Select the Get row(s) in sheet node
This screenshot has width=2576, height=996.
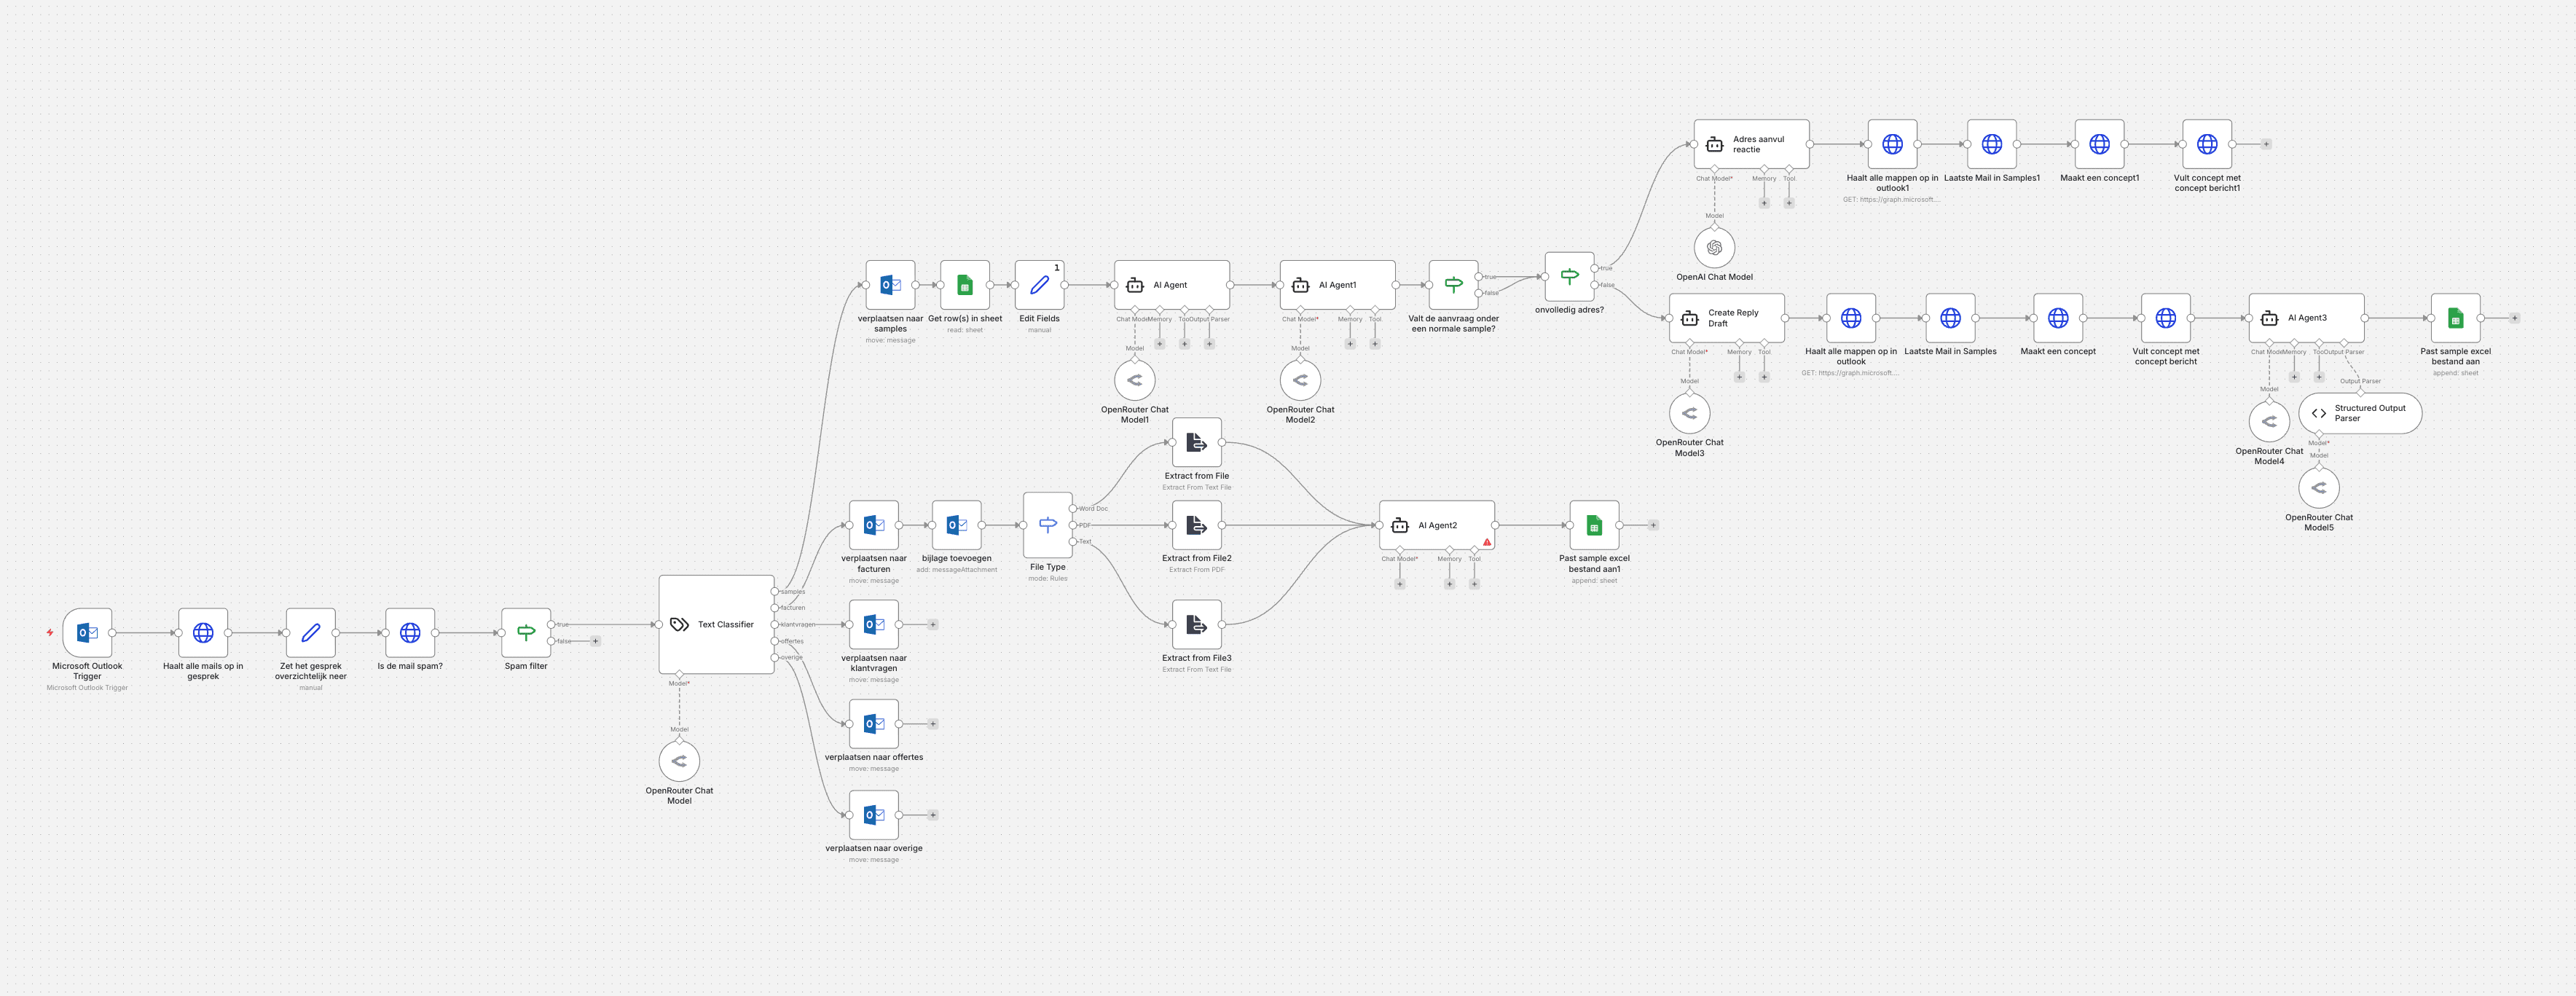965,285
